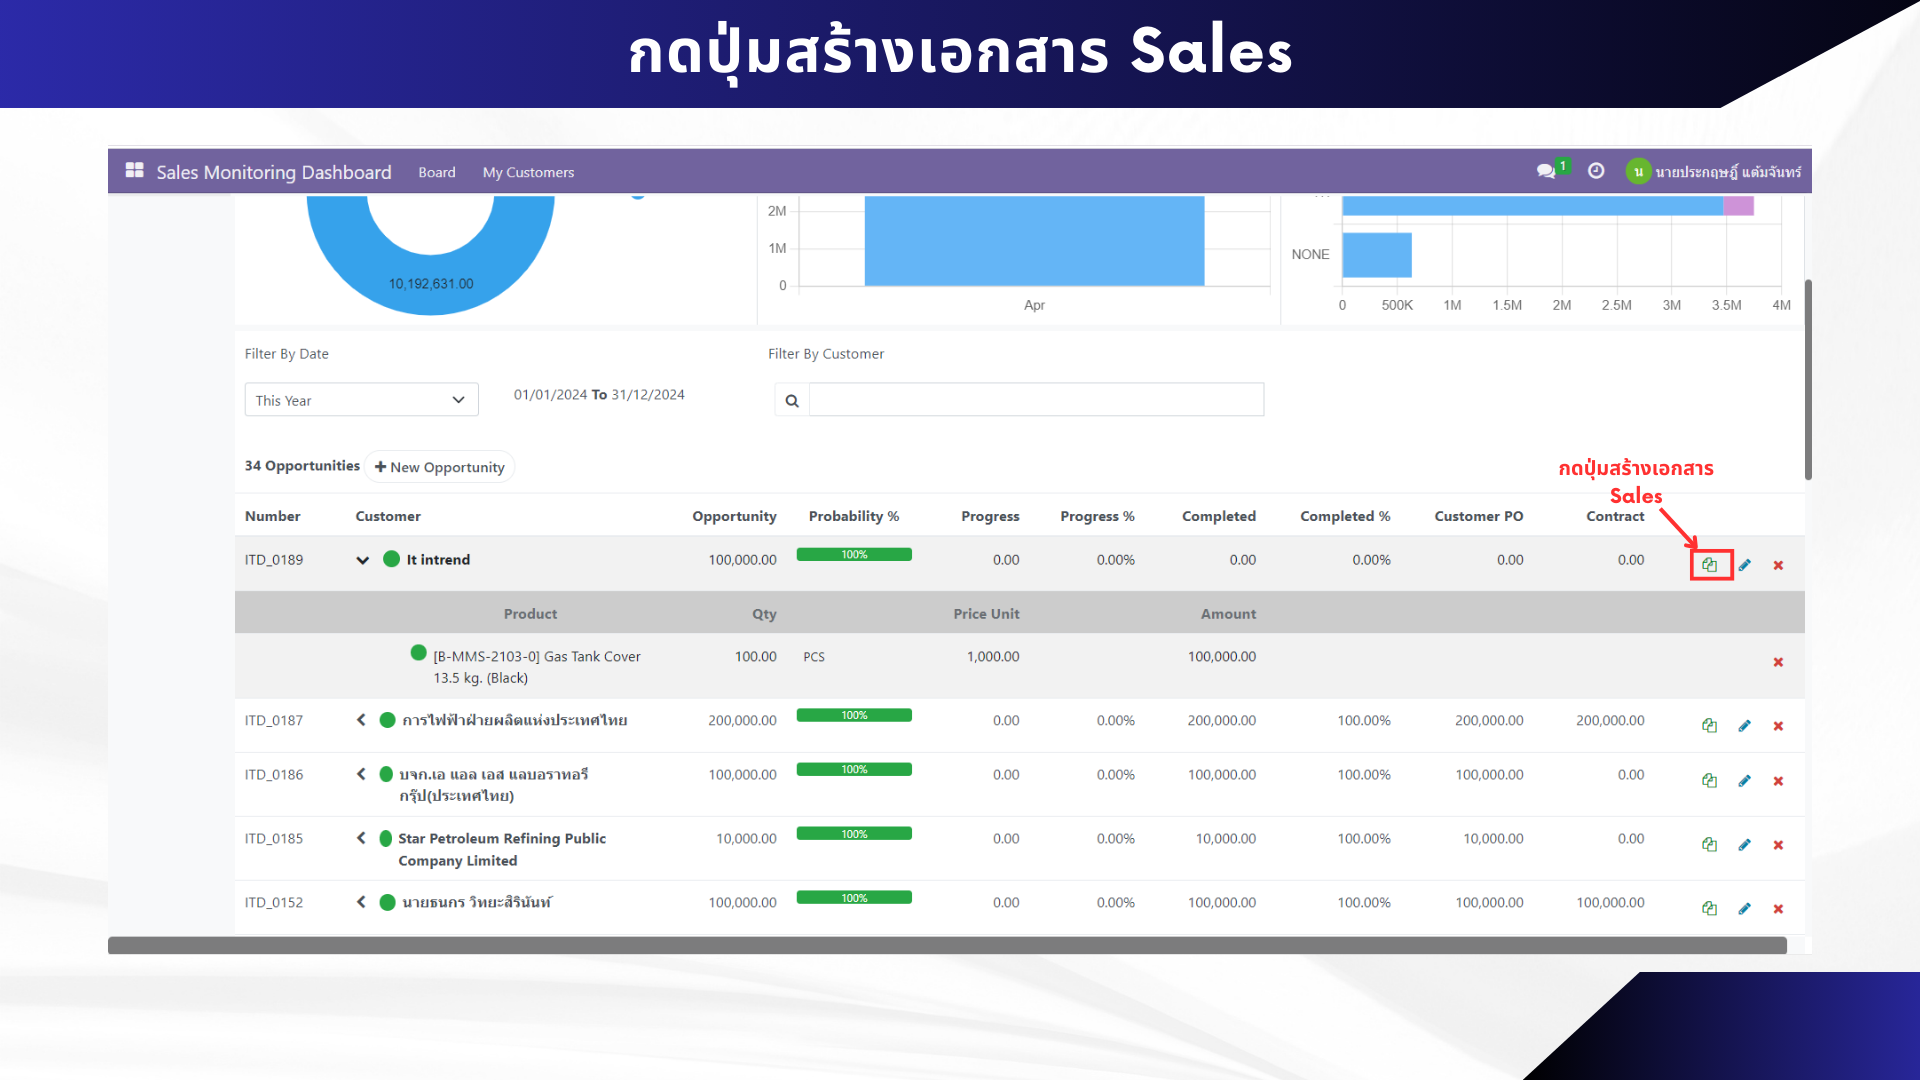The image size is (1920, 1080).
Task: Open the apps grid menu icon
Action: (134, 171)
